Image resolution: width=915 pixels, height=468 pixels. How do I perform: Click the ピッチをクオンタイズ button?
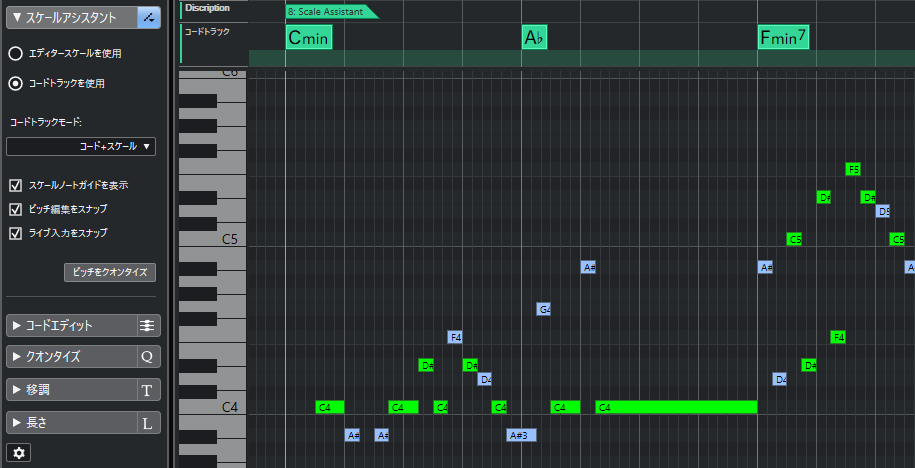point(110,273)
